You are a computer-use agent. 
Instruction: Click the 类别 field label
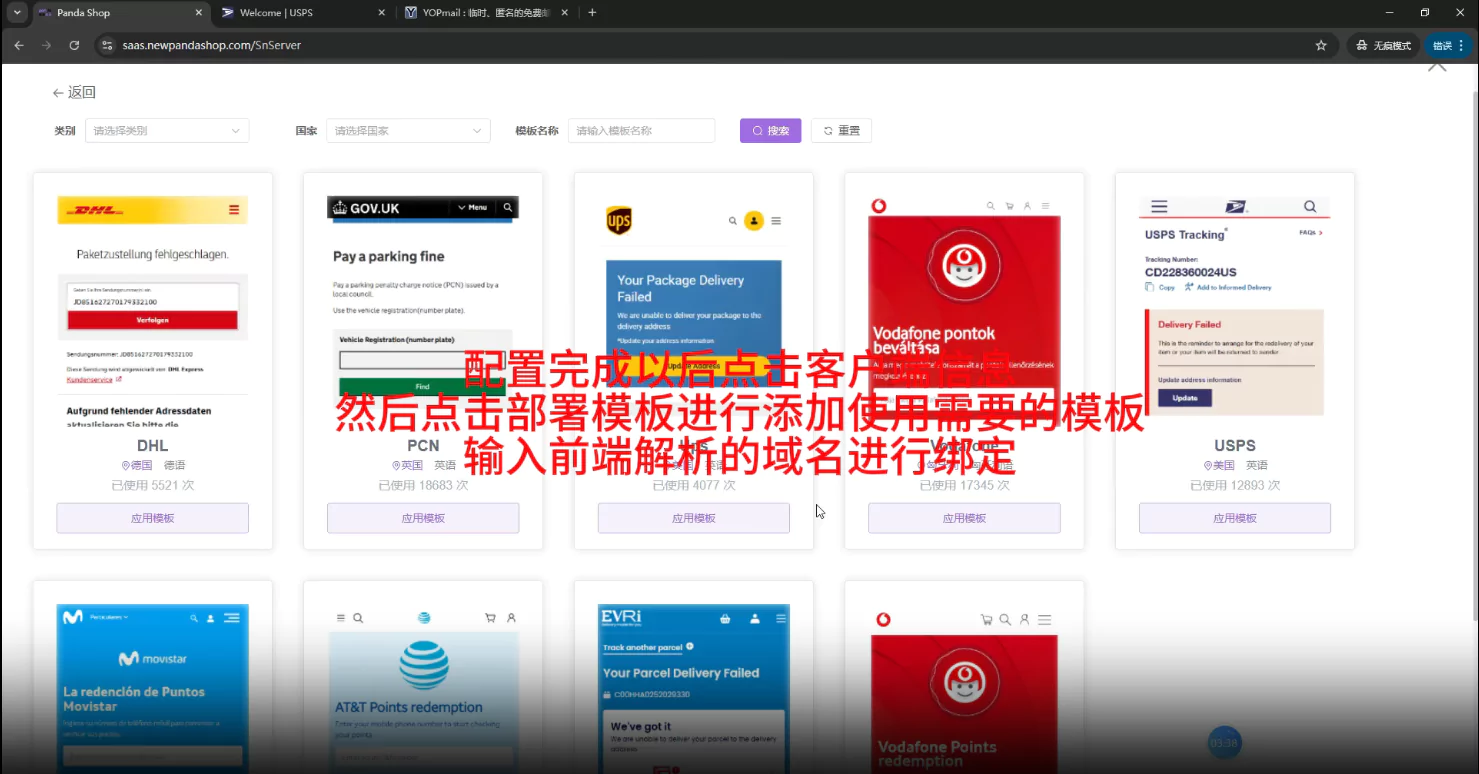pos(64,131)
